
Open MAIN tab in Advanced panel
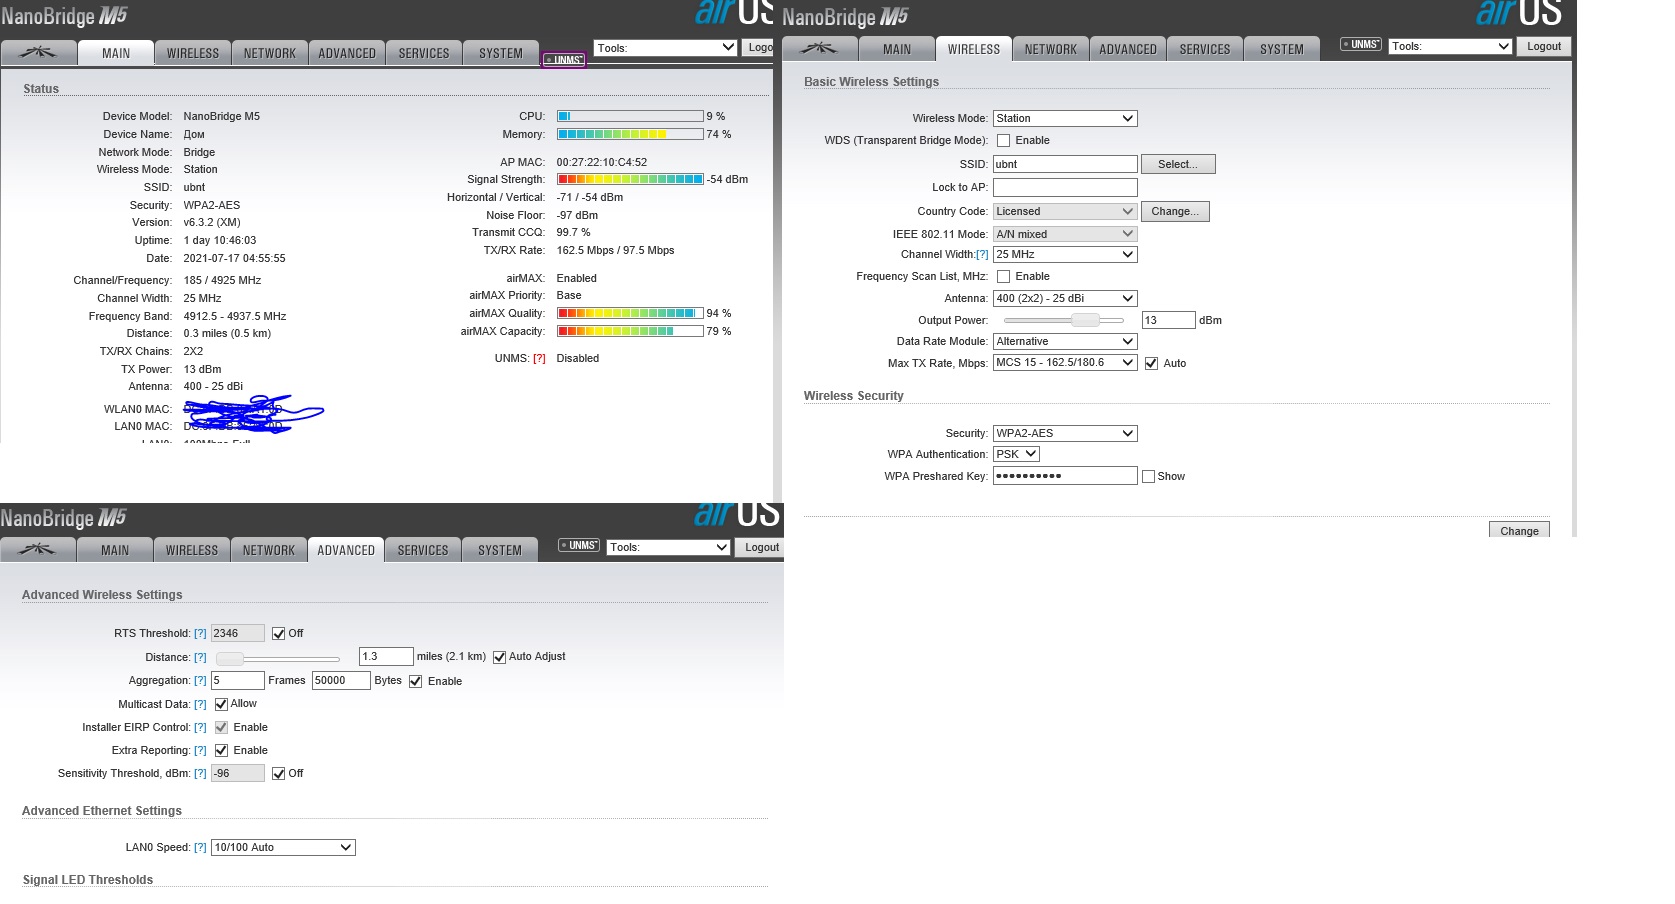115,550
